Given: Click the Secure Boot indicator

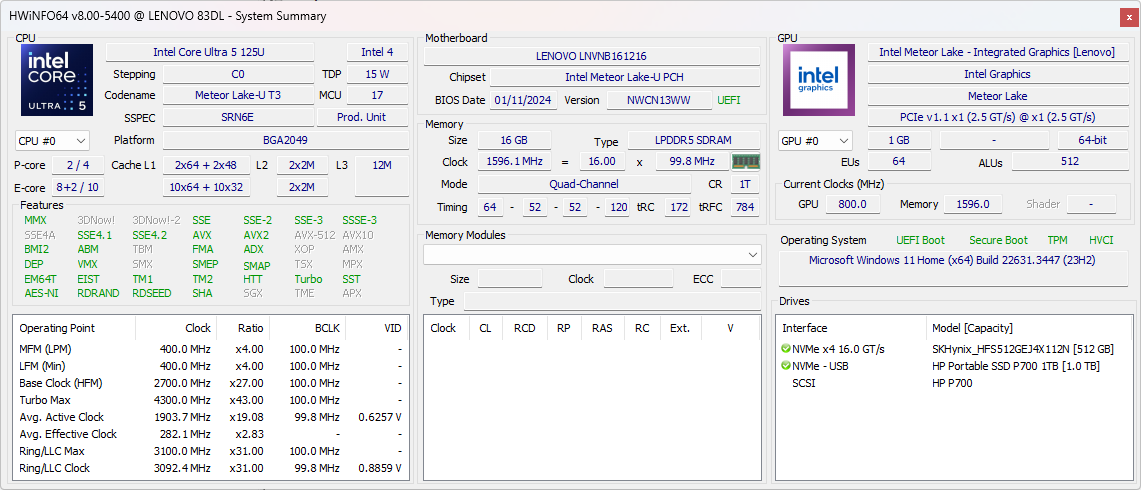Looking at the screenshot, I should pyautogui.click(x=998, y=240).
